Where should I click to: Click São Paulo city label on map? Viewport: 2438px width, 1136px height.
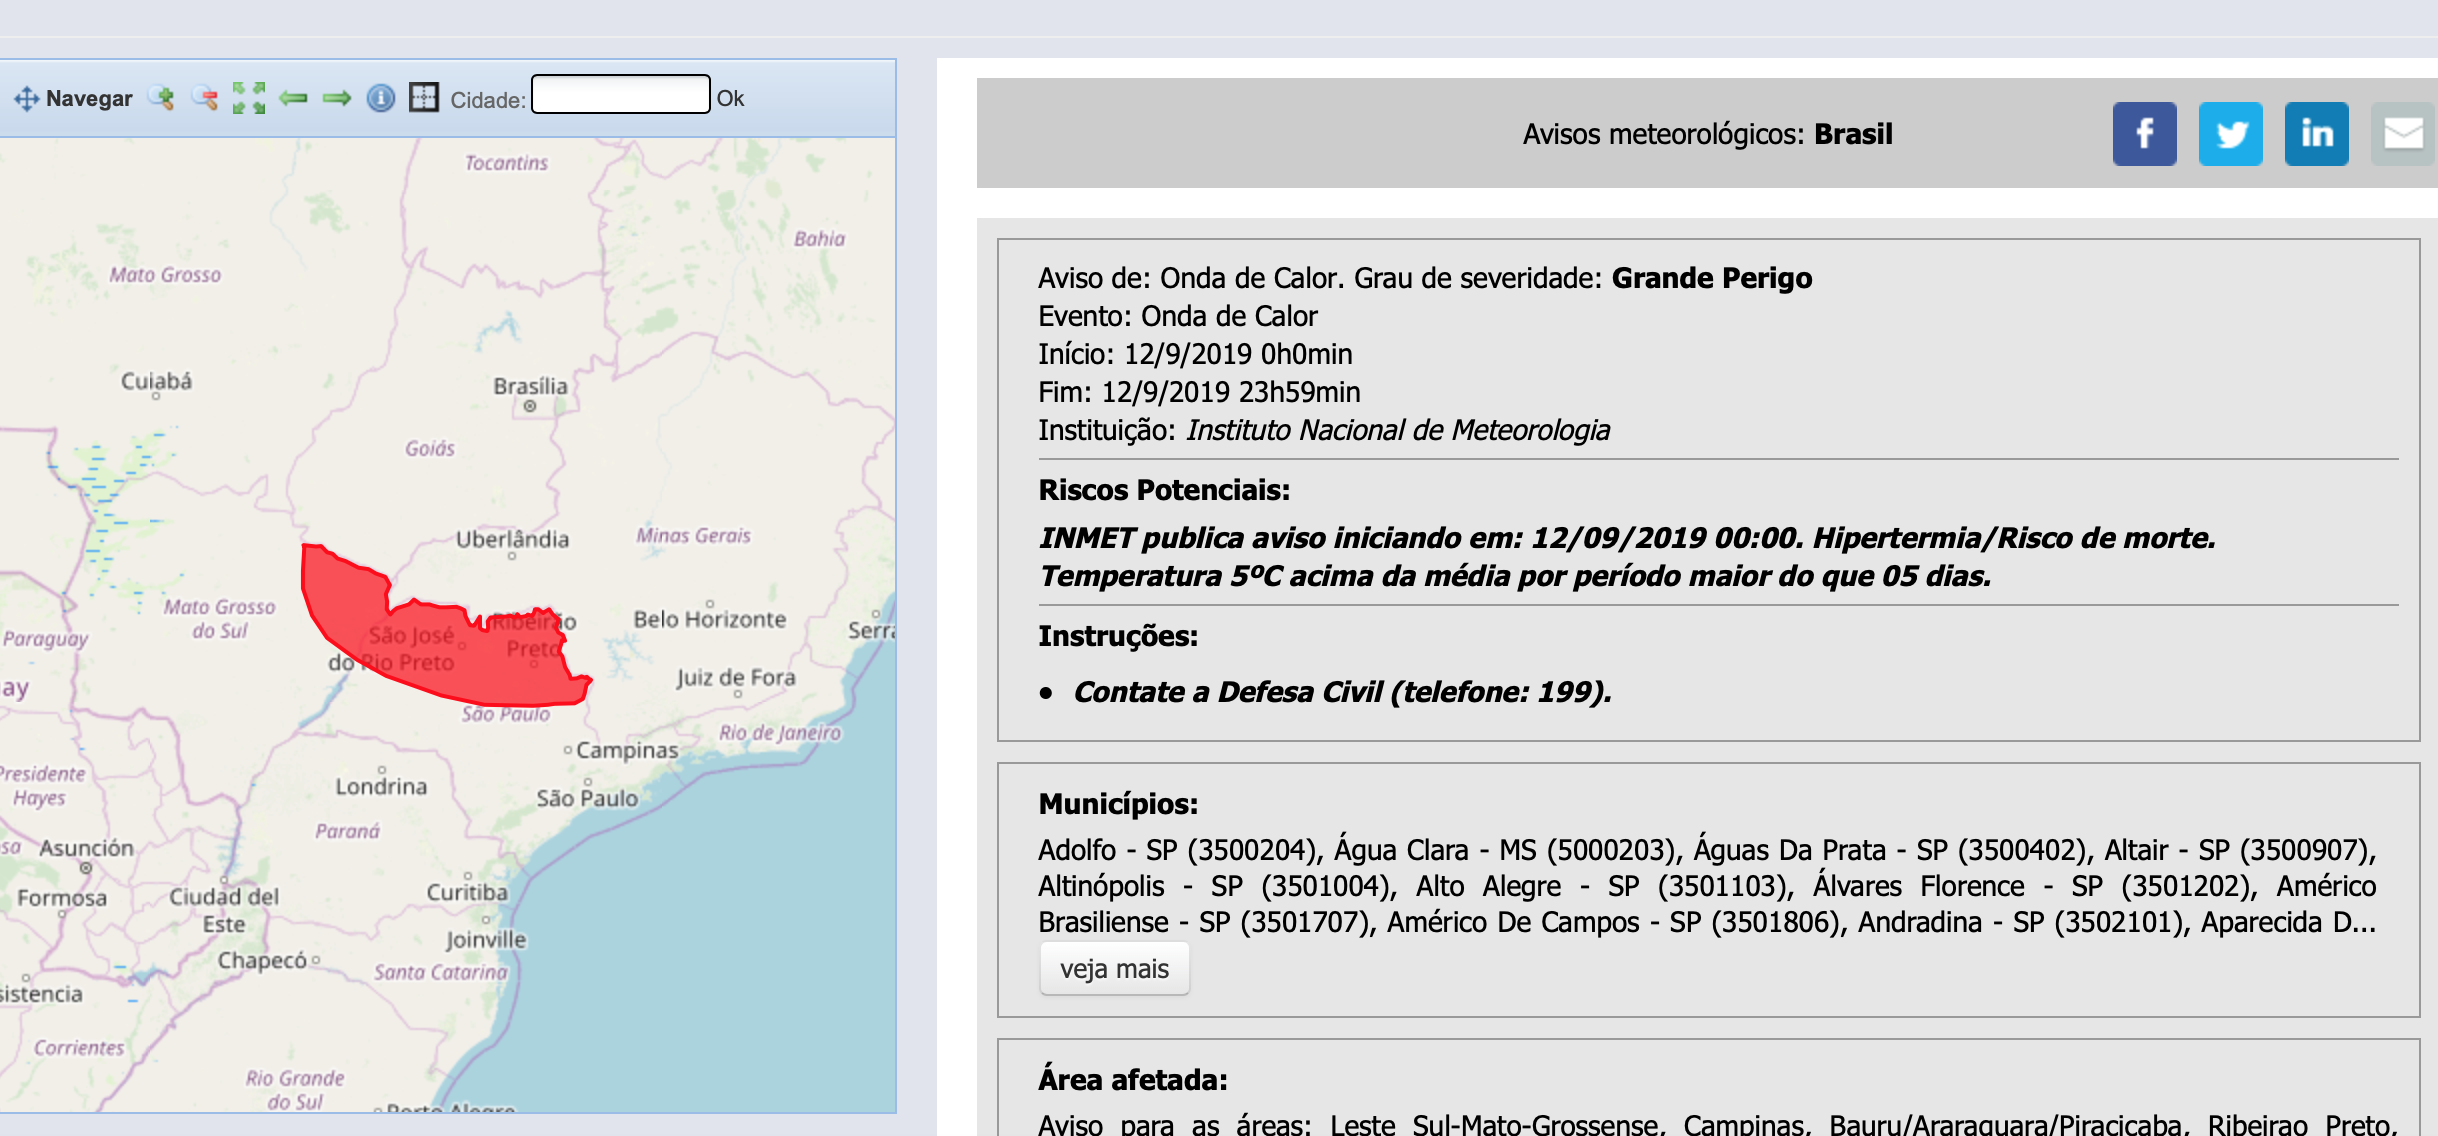(x=587, y=798)
